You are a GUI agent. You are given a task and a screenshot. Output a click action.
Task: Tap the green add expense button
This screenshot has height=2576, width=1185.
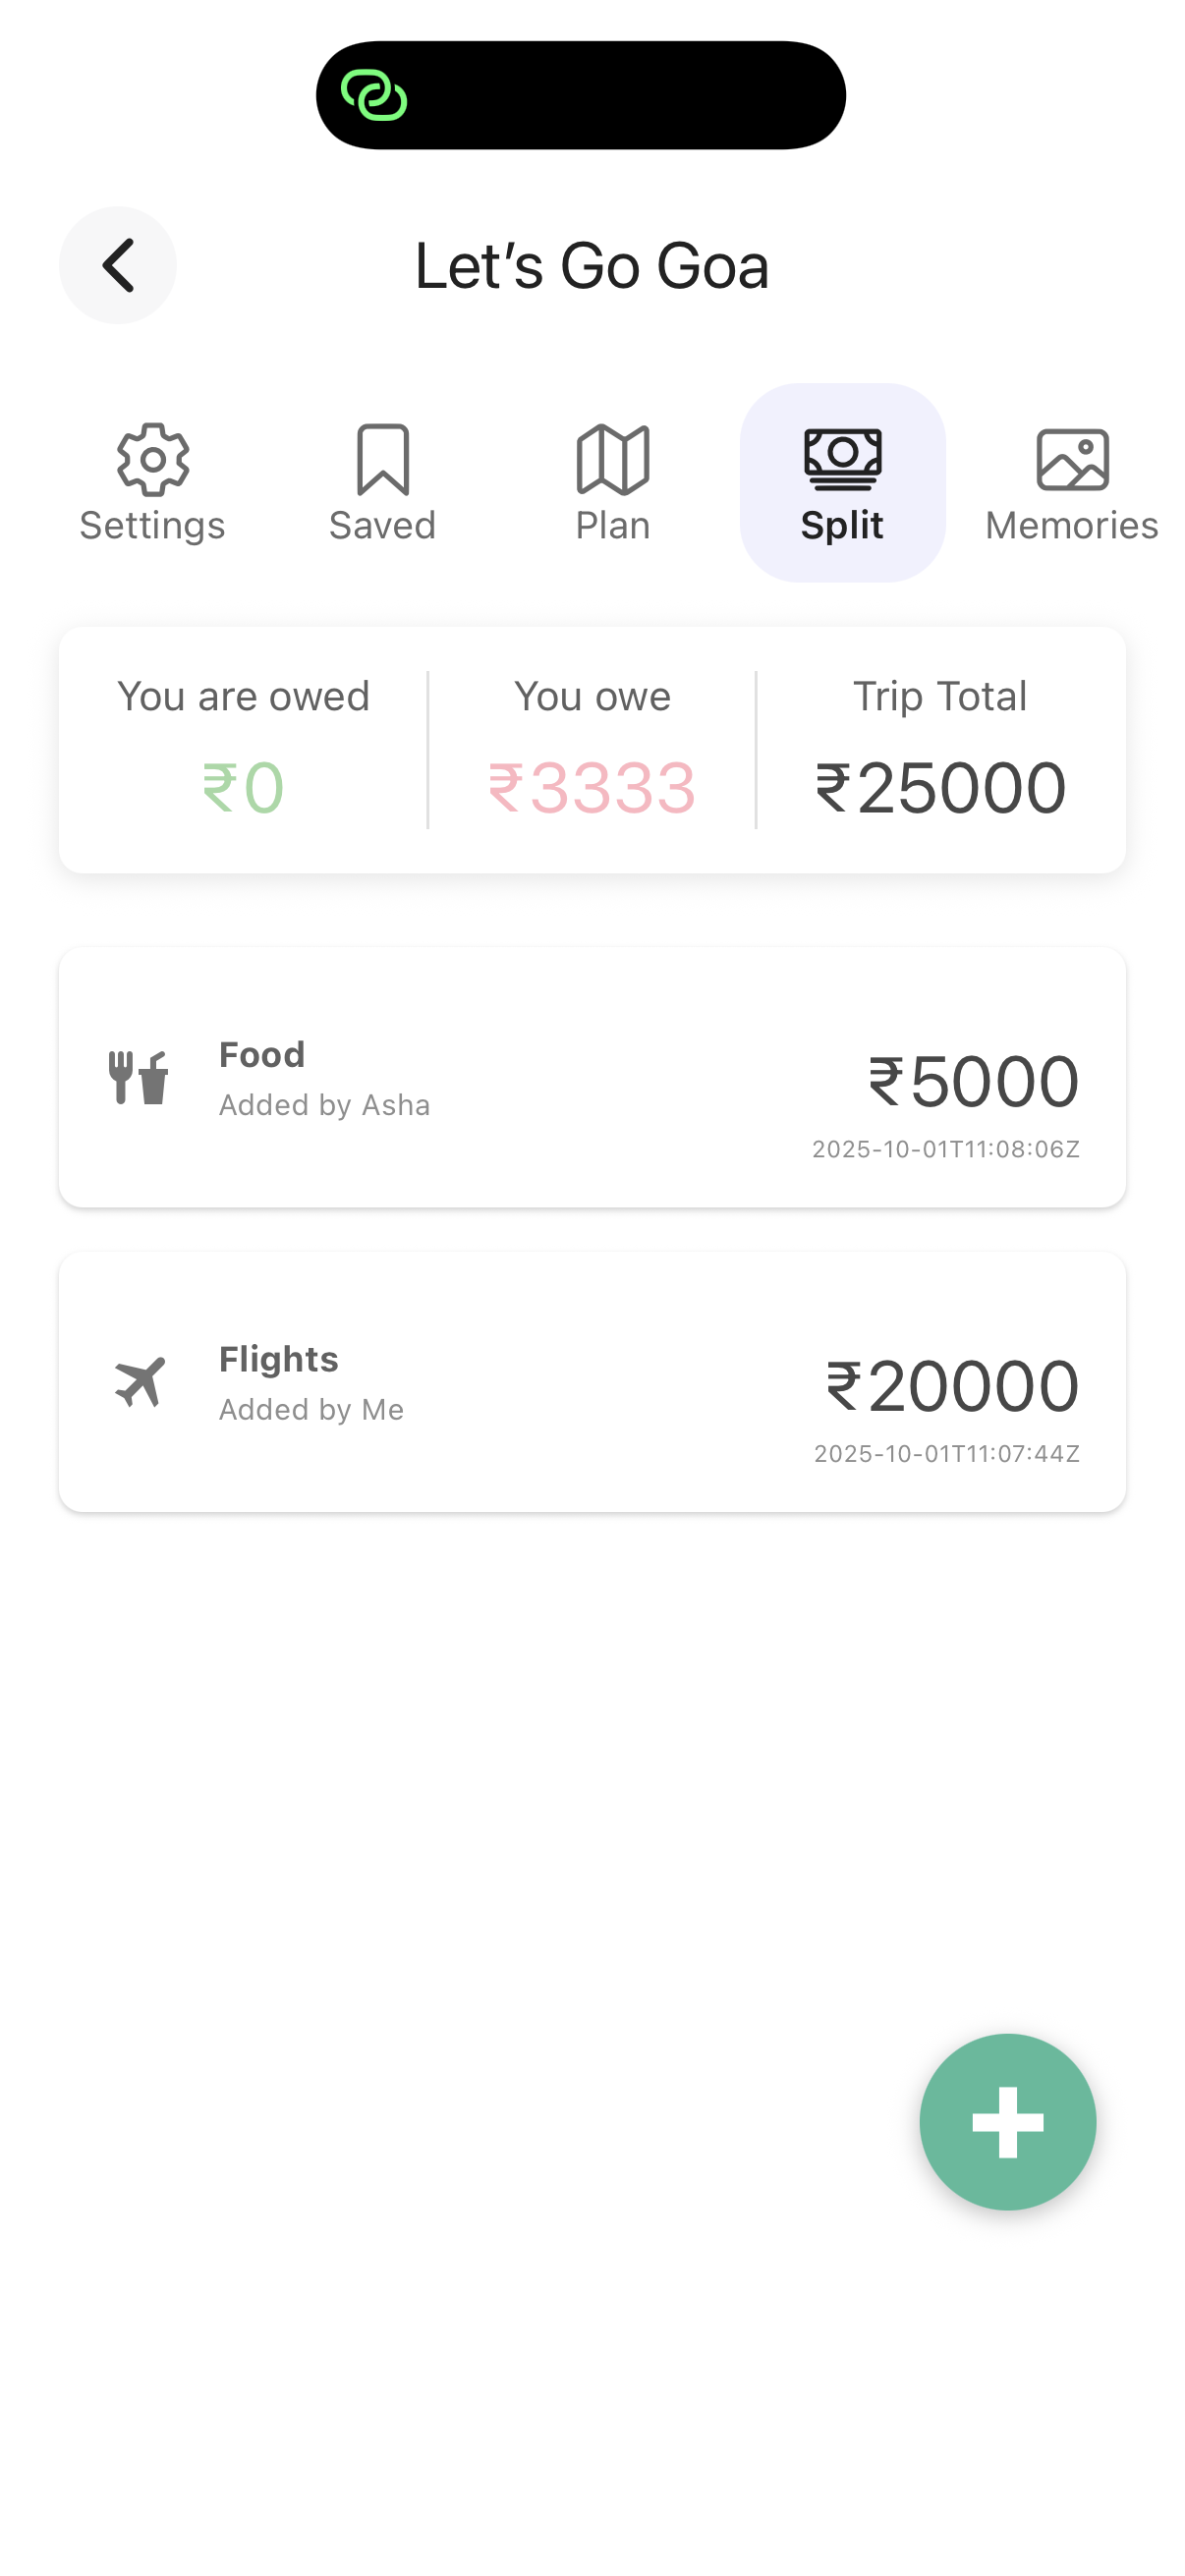coord(1007,2121)
